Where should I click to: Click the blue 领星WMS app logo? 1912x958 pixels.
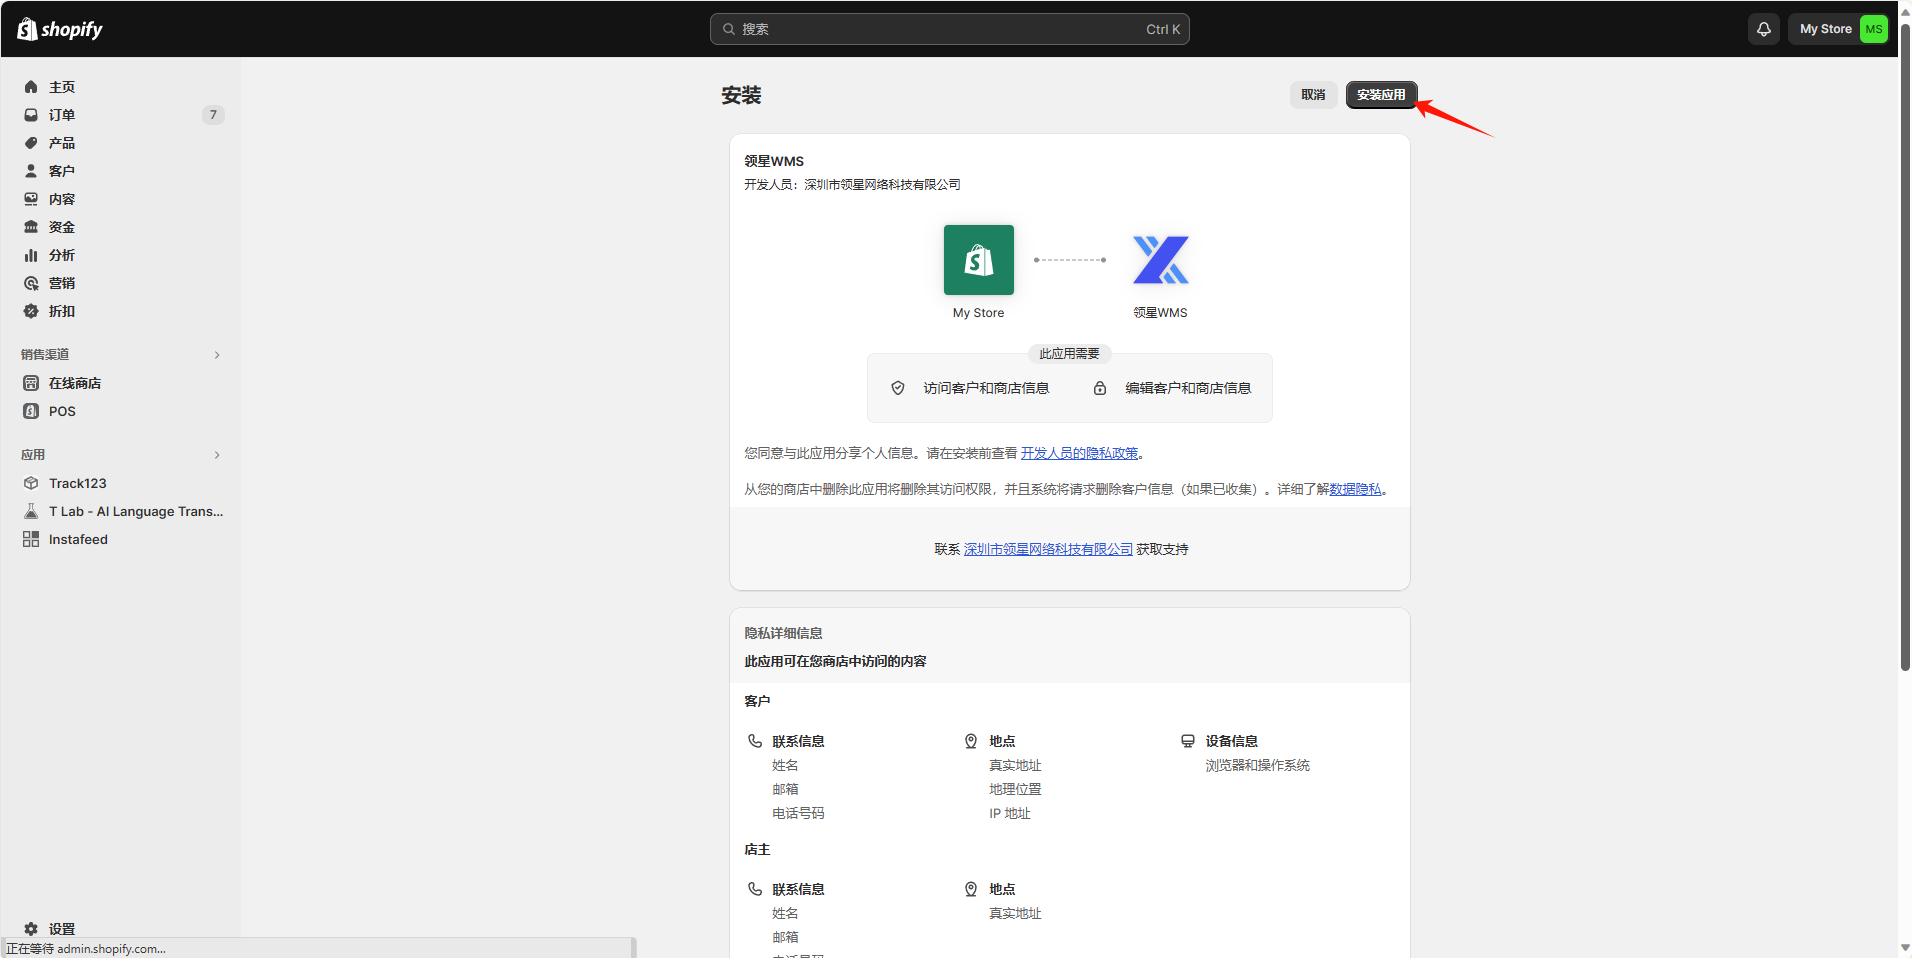[1160, 260]
